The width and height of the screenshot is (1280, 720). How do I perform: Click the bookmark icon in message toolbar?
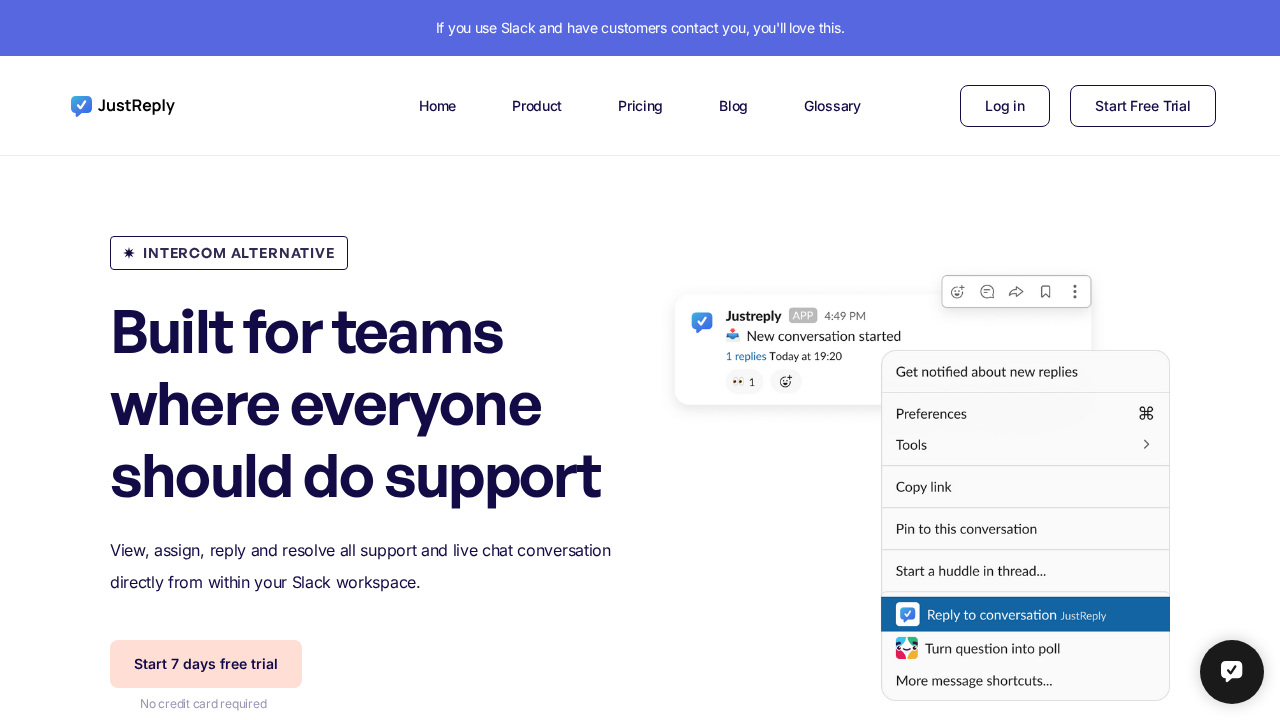pos(1045,292)
